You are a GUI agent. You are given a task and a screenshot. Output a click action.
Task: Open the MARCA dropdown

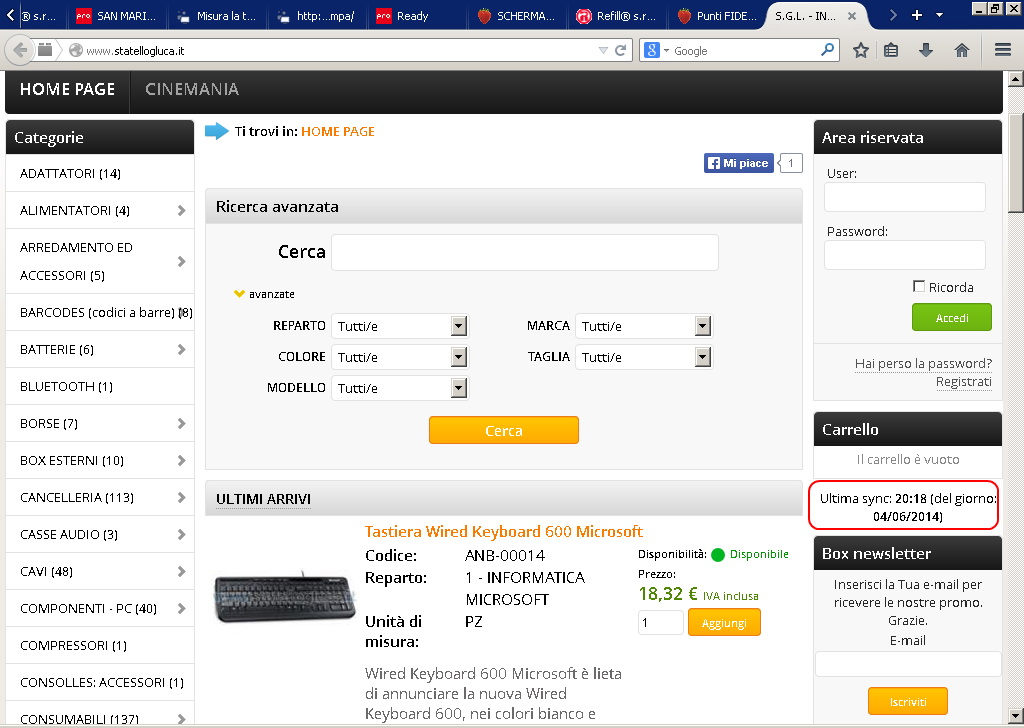pos(644,326)
